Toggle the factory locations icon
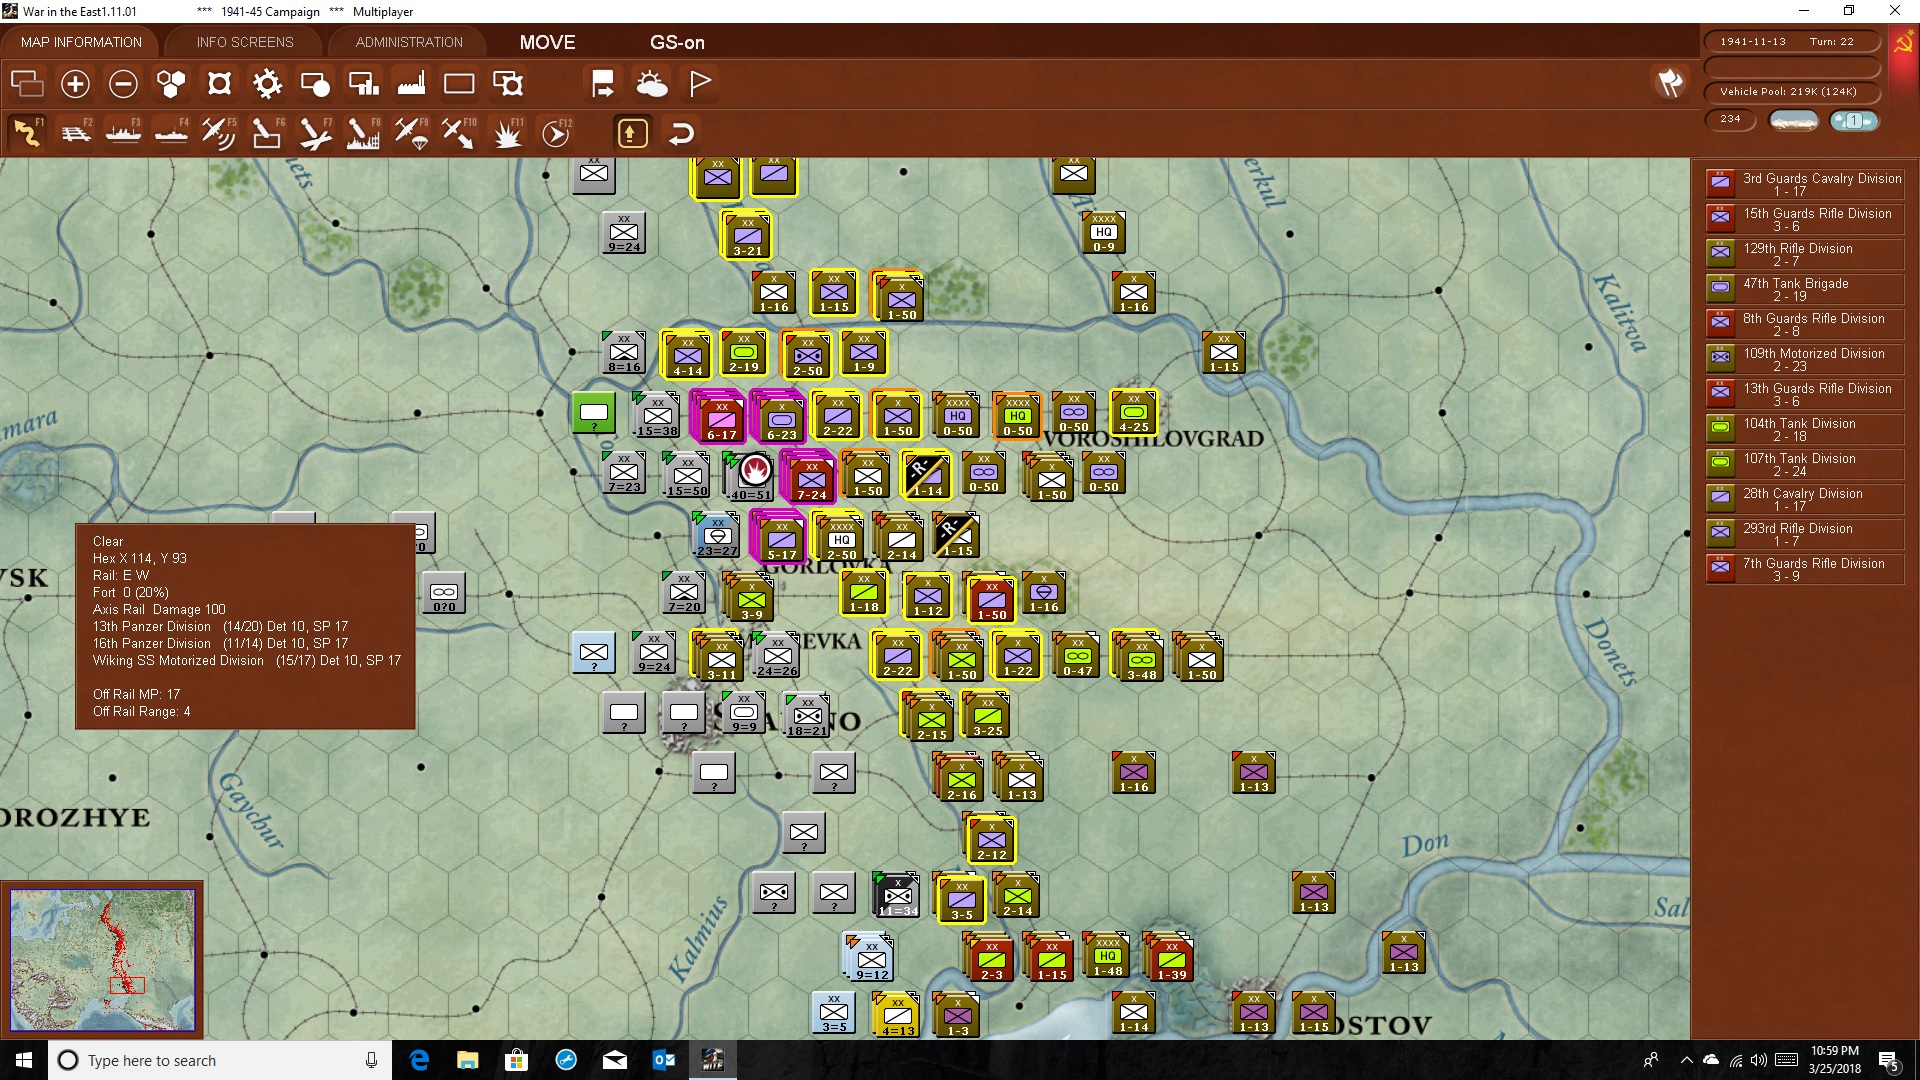Viewport: 1920px width, 1080px height. pos(411,84)
